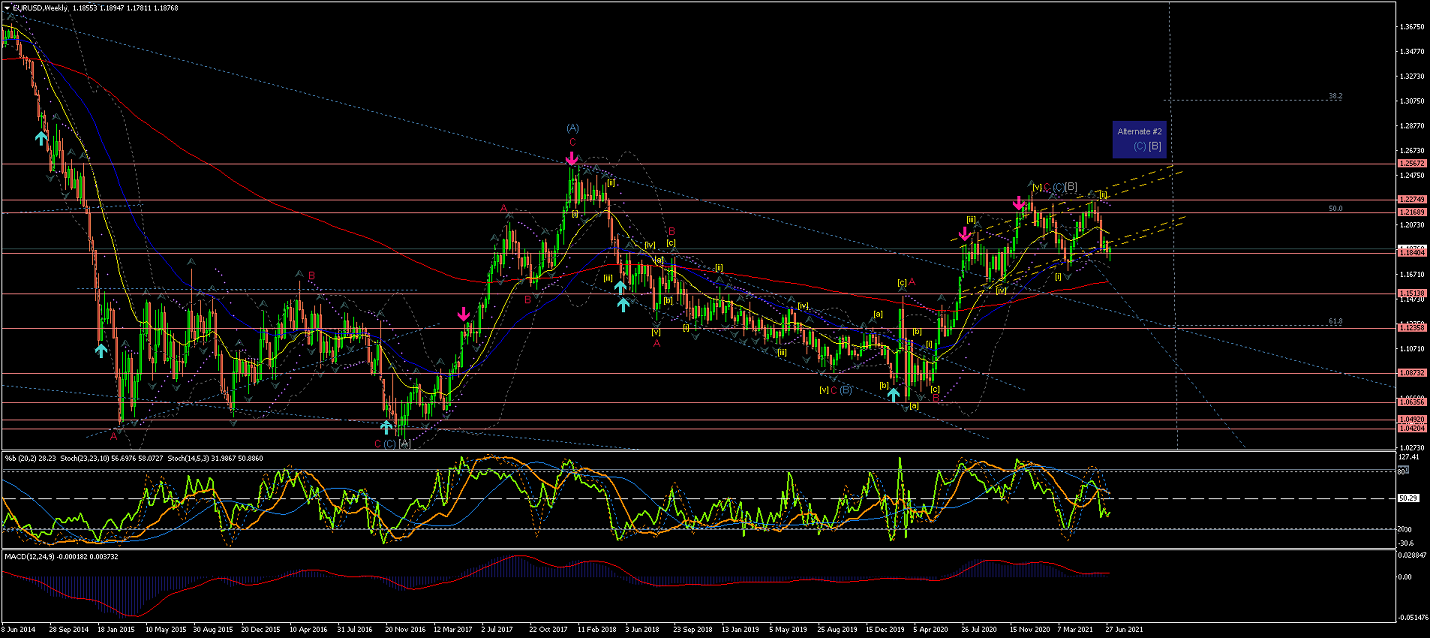The height and width of the screenshot is (638, 1430).
Task: Click the cyan arrow at the Nov 2016 low
Action: [x=386, y=427]
